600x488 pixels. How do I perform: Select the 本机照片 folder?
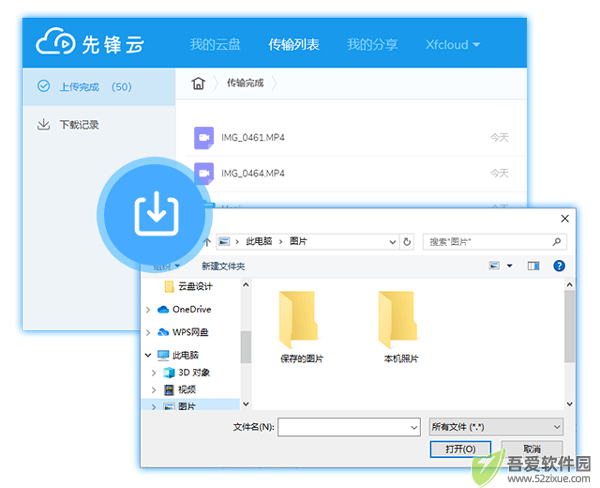click(401, 326)
